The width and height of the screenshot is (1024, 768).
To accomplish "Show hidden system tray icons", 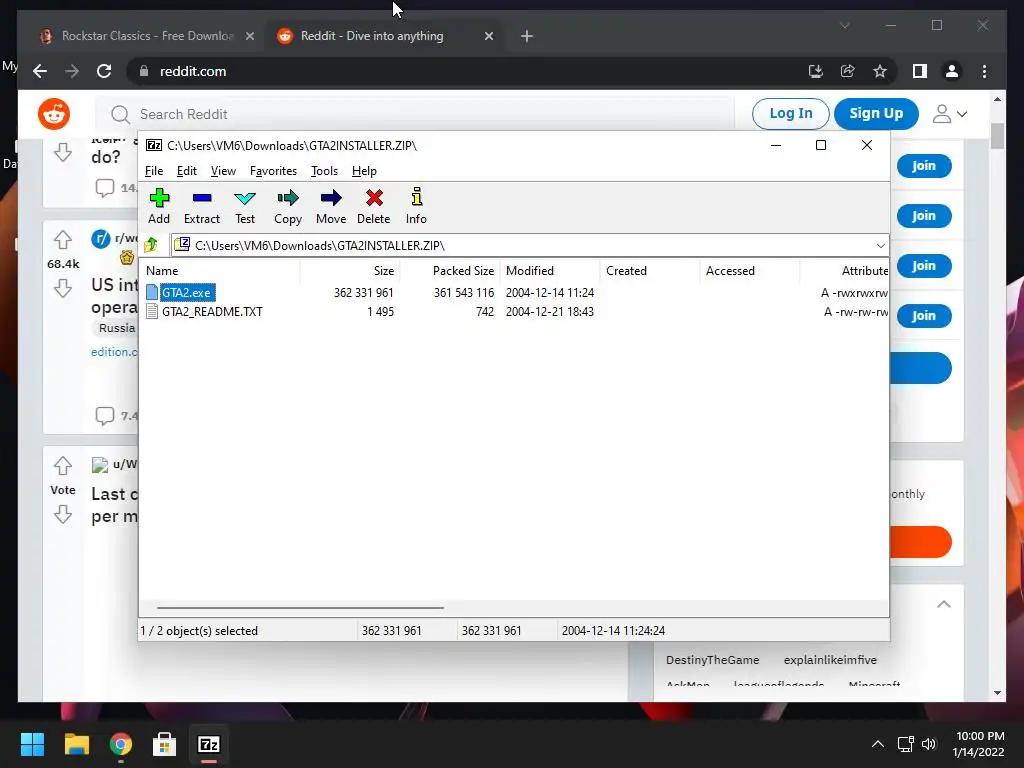I will pyautogui.click(x=878, y=744).
